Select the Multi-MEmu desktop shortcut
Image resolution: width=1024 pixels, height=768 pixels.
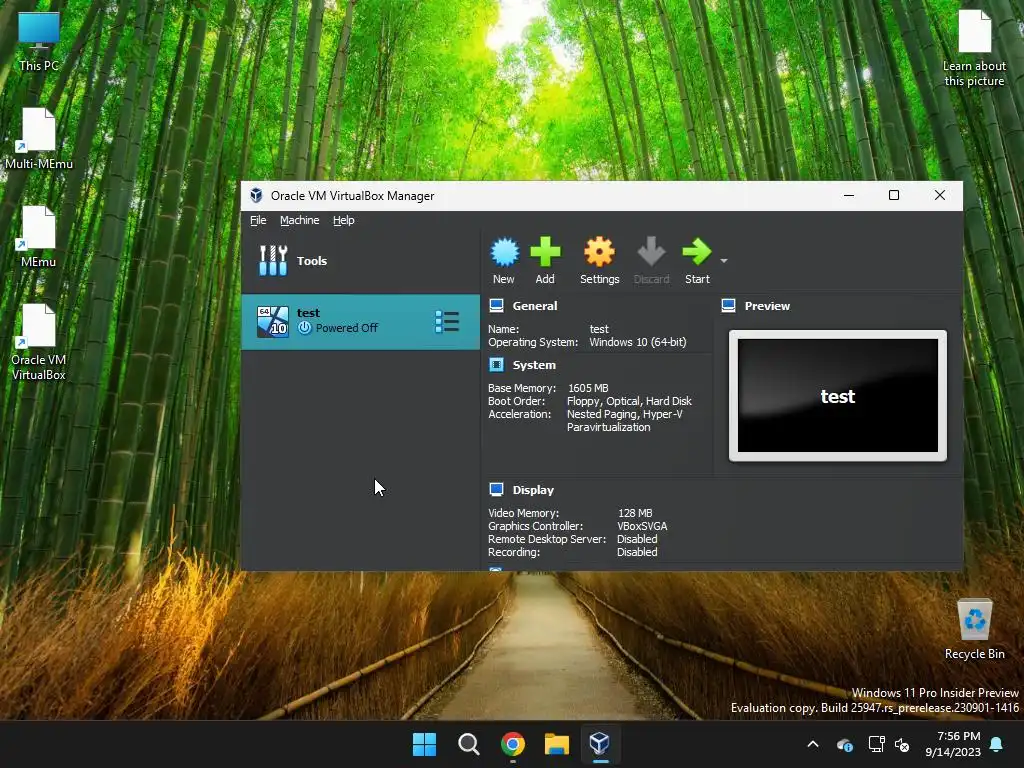39,139
